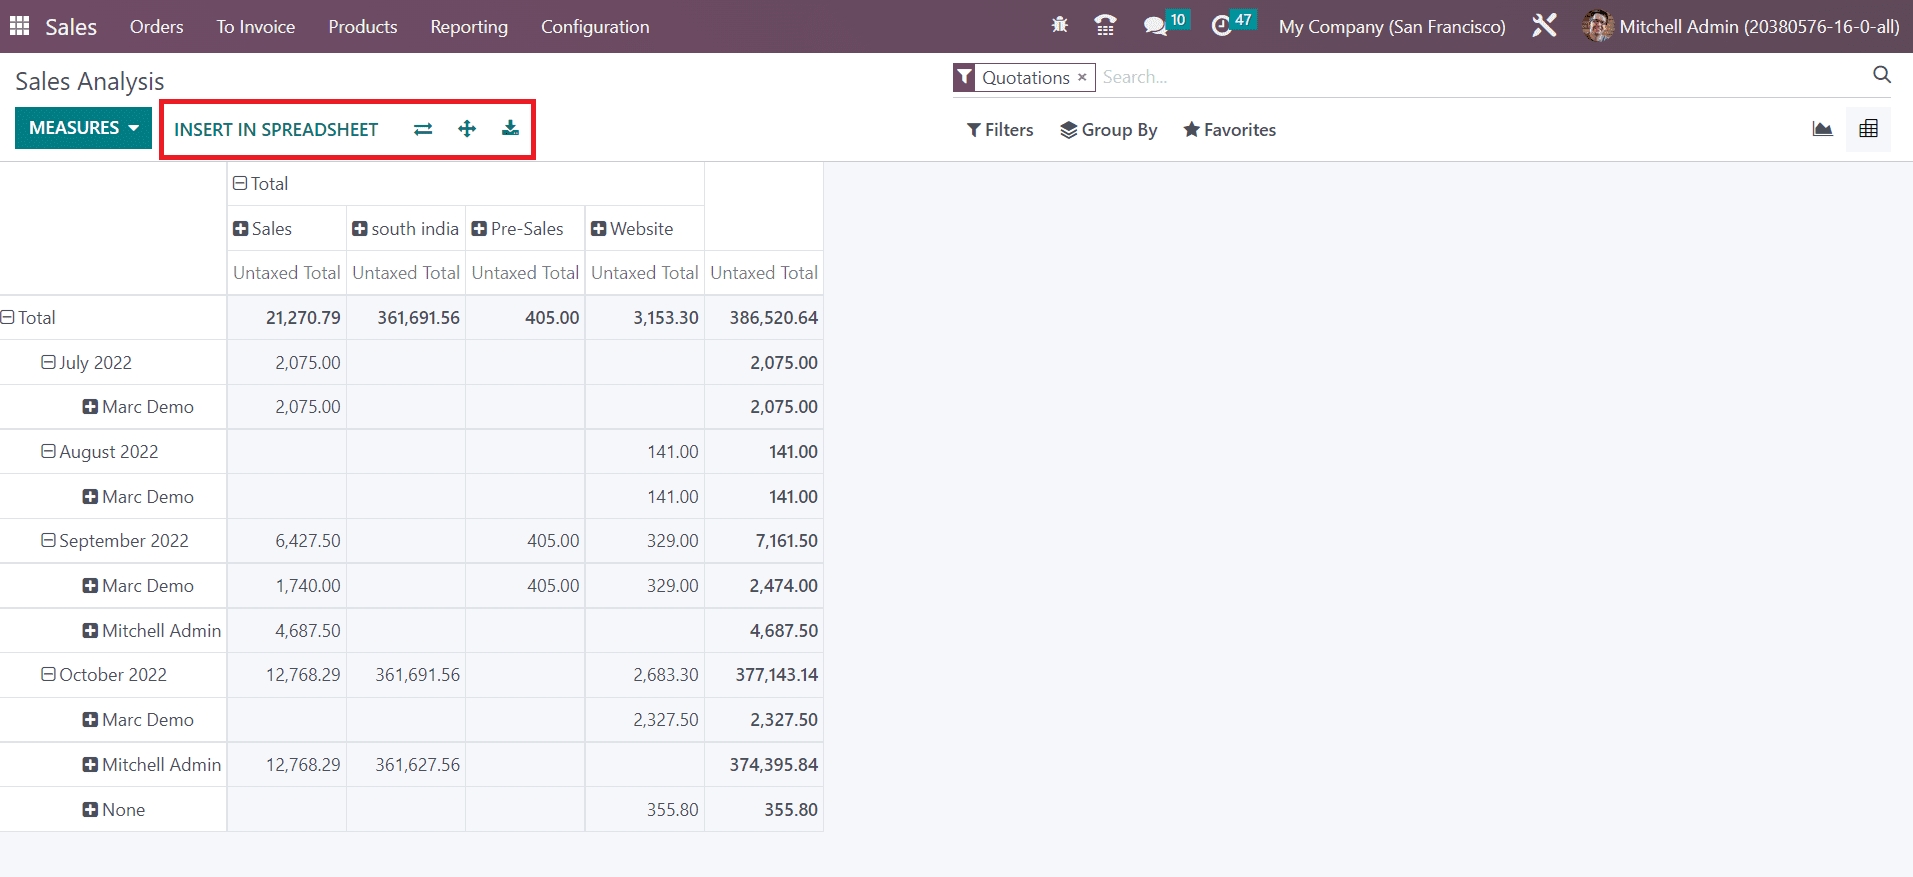Open the messages conversation icon
The width and height of the screenshot is (1913, 877).
pyautogui.click(x=1155, y=26)
